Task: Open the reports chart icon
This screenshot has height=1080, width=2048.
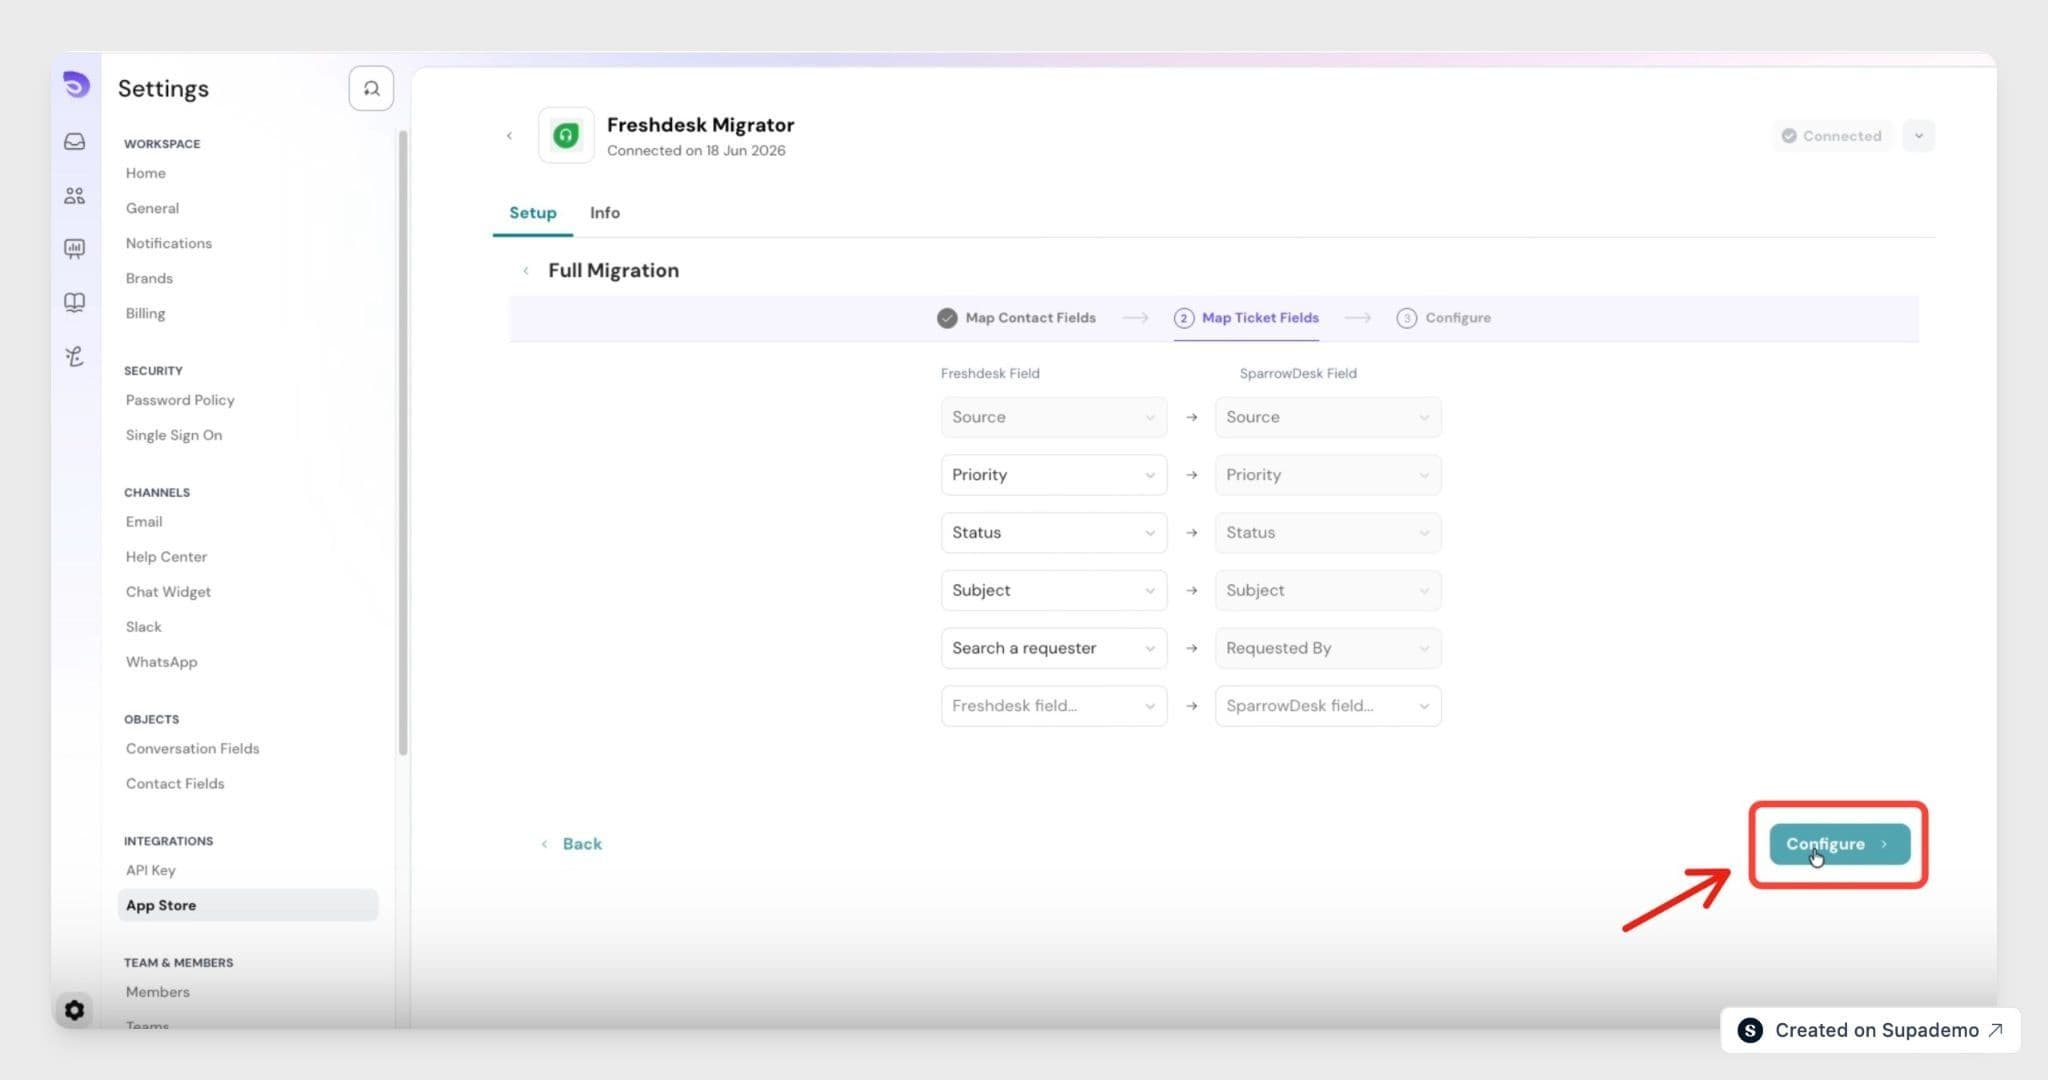Action: pyautogui.click(x=75, y=248)
